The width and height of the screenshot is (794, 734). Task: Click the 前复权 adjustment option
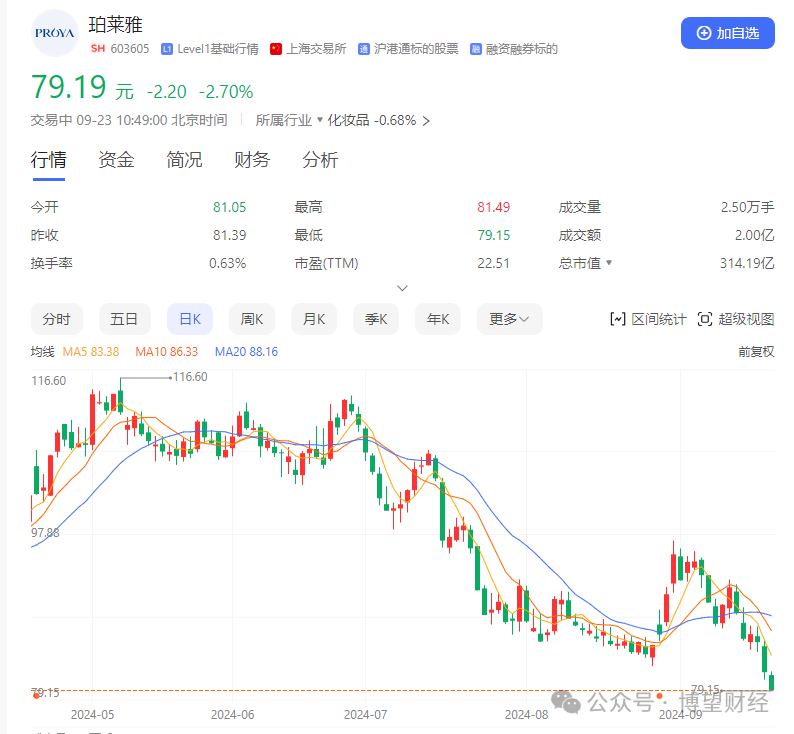pos(757,352)
